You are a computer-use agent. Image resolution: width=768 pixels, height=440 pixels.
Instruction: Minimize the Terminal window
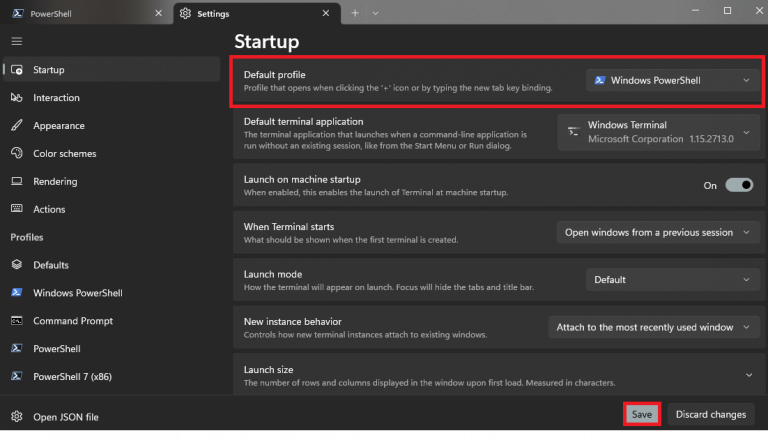click(x=695, y=10)
